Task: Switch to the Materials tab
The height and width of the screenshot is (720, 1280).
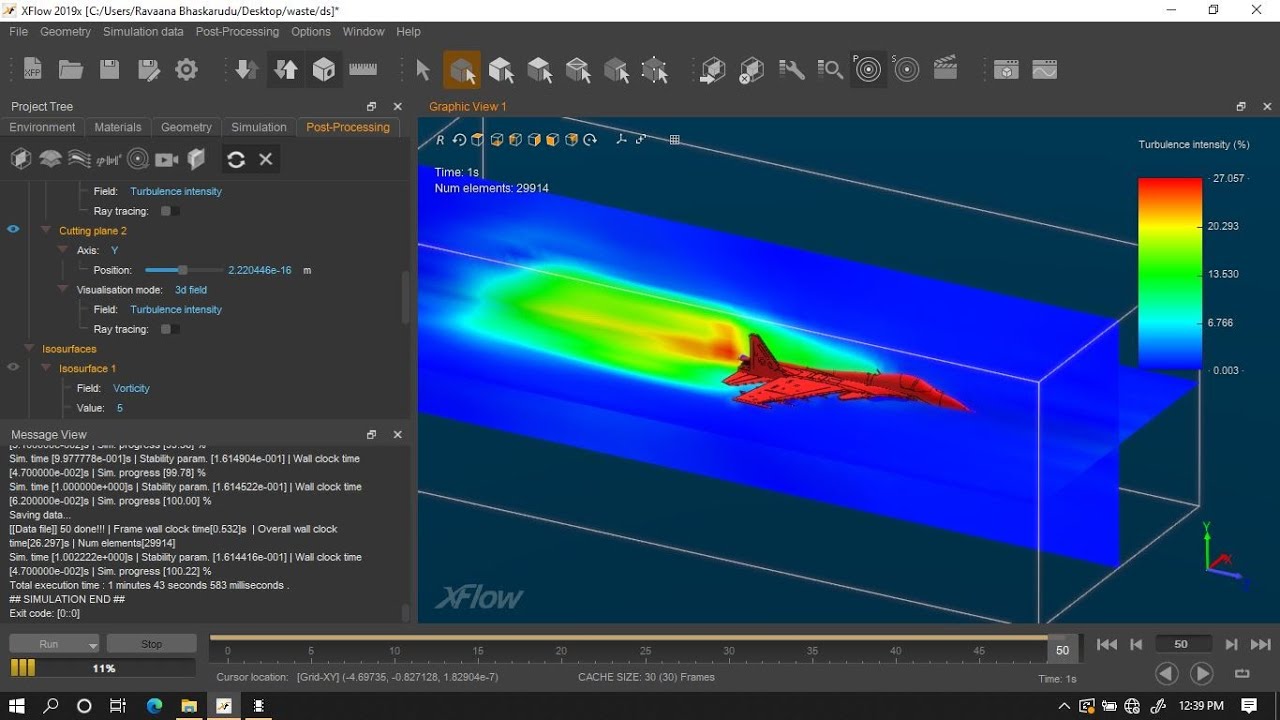Action: [118, 127]
